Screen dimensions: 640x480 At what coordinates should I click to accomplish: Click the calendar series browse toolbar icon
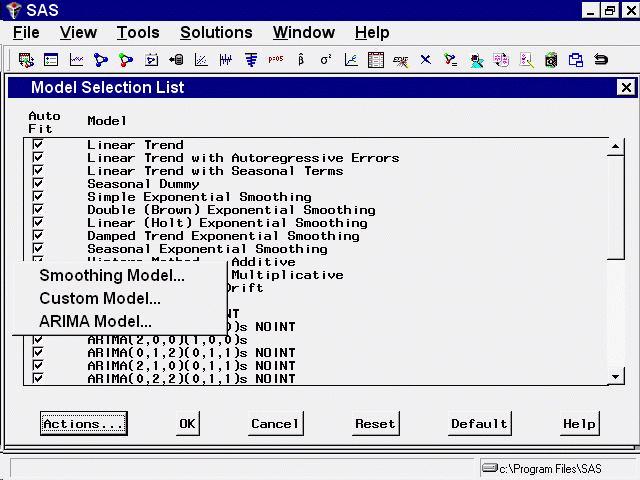coord(26,60)
